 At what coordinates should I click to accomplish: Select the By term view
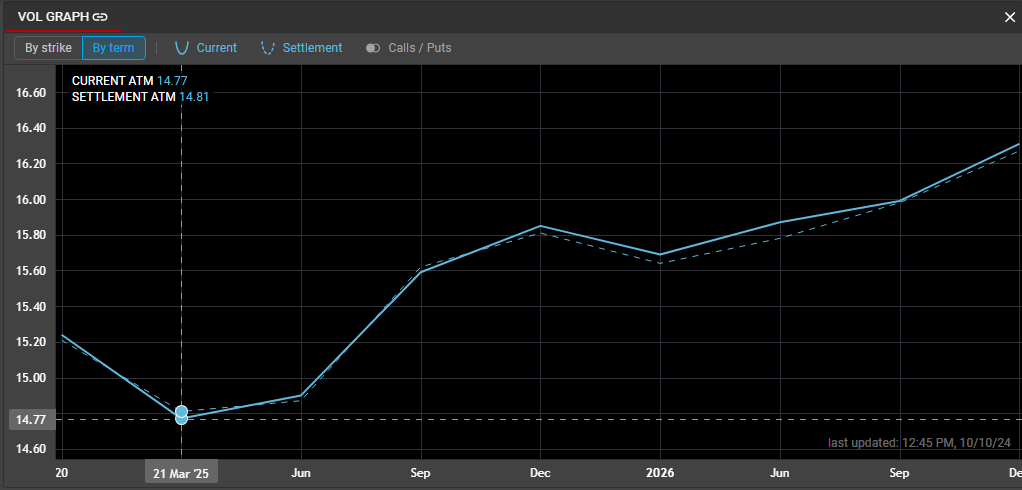click(x=113, y=48)
